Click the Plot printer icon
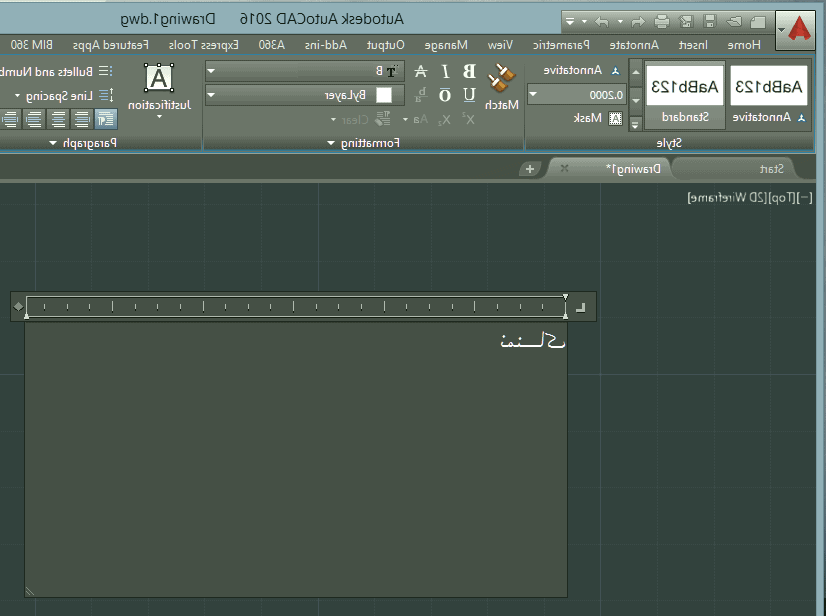826x616 pixels. pos(662,22)
